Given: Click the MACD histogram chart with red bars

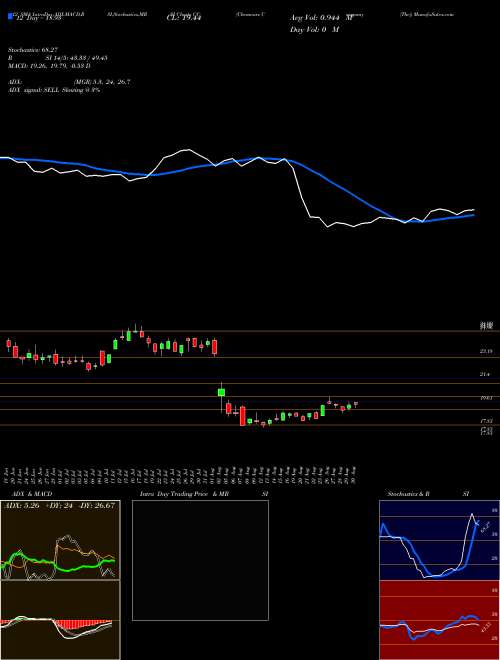Looking at the screenshot, I should point(60,620).
